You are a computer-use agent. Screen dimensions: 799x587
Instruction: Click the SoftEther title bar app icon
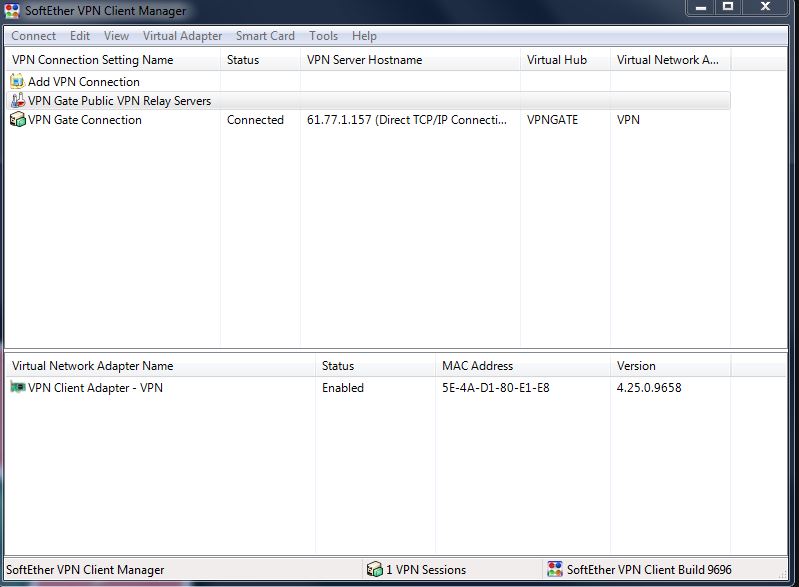click(x=12, y=11)
